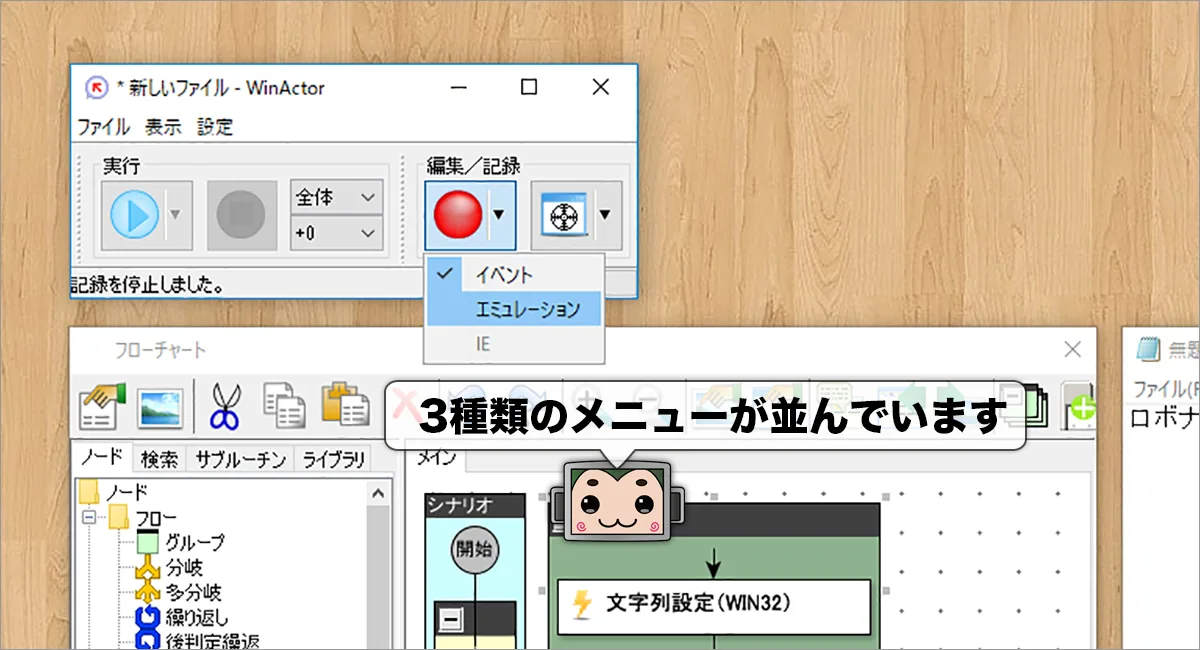Click the blue play run button
1200x650 pixels.
click(135, 215)
